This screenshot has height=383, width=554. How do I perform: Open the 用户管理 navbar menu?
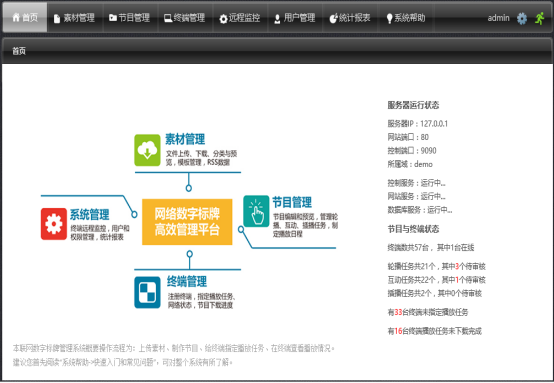coord(295,18)
